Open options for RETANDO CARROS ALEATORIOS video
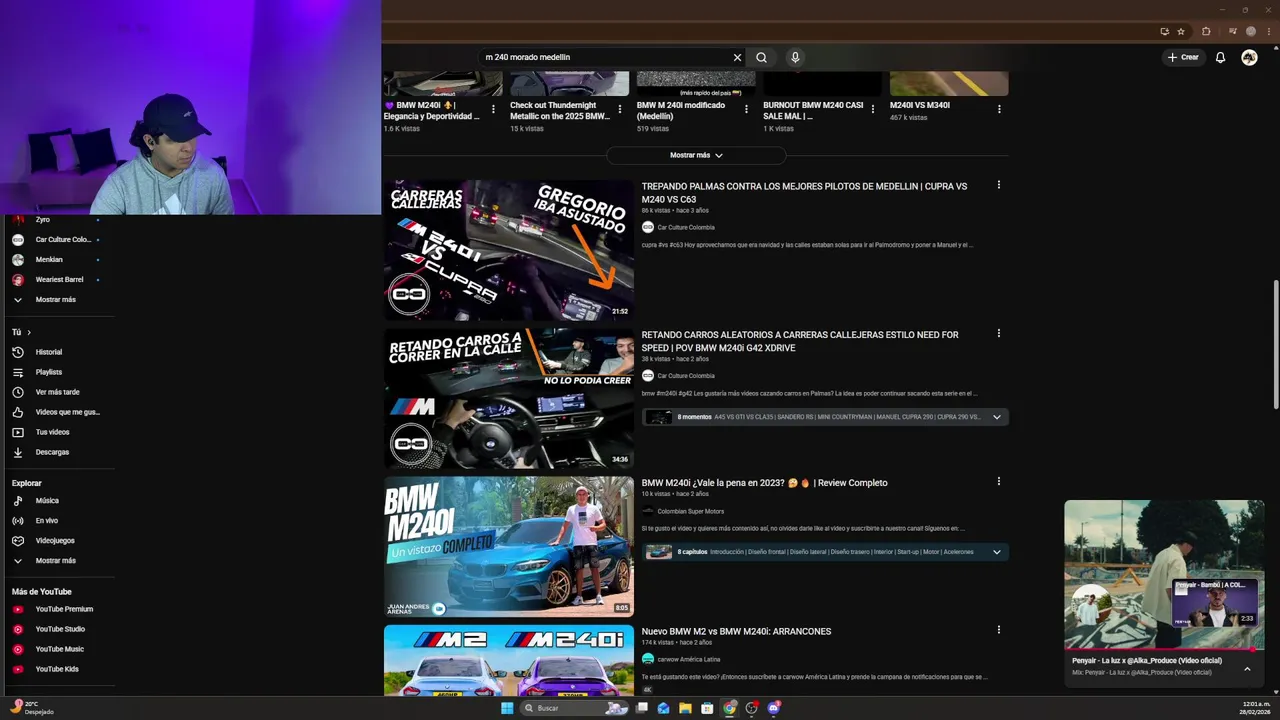Viewport: 1280px width, 720px height. tap(998, 333)
